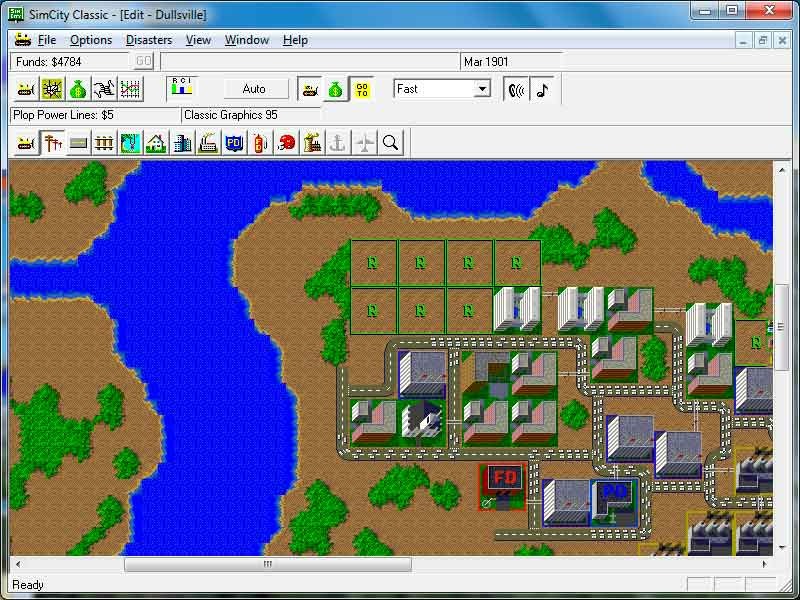Select the Residential zone house icon
Viewport: 800px width, 600px height.
tap(156, 143)
